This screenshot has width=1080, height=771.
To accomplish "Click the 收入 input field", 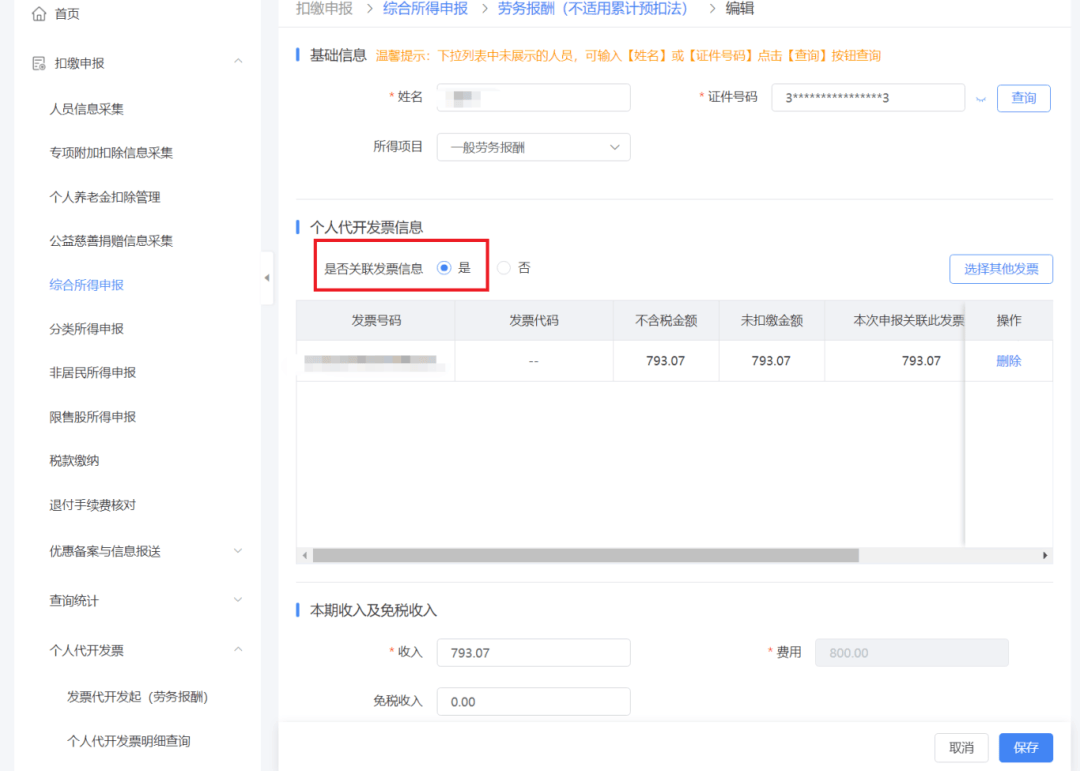I will (533, 653).
